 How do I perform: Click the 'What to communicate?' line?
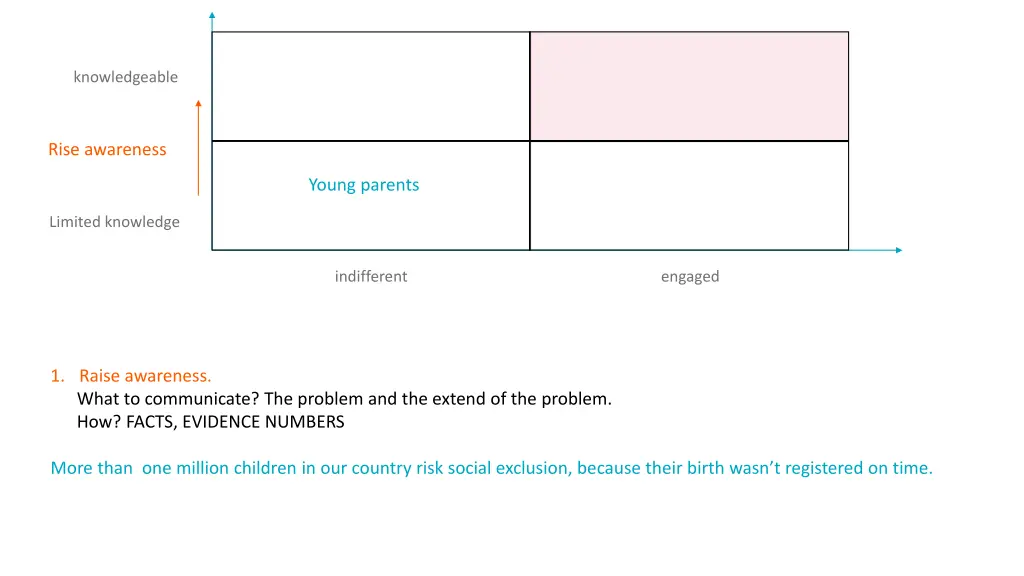point(344,399)
